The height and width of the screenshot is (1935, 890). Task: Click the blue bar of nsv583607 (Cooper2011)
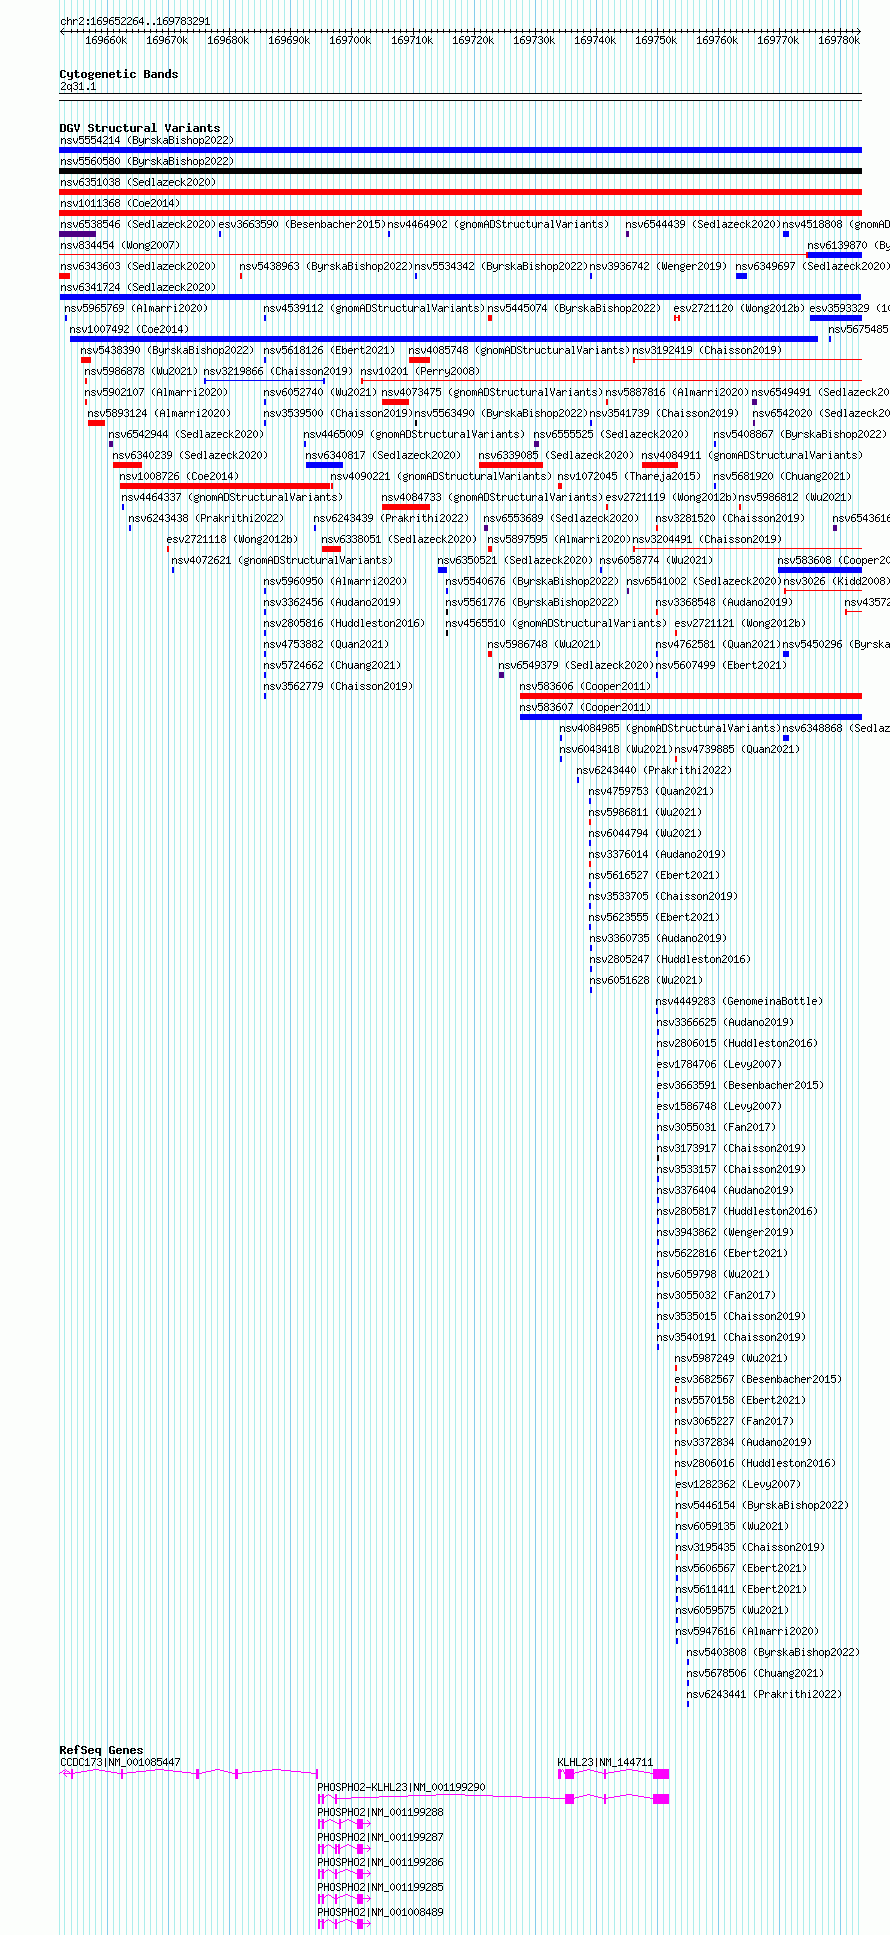(690, 717)
